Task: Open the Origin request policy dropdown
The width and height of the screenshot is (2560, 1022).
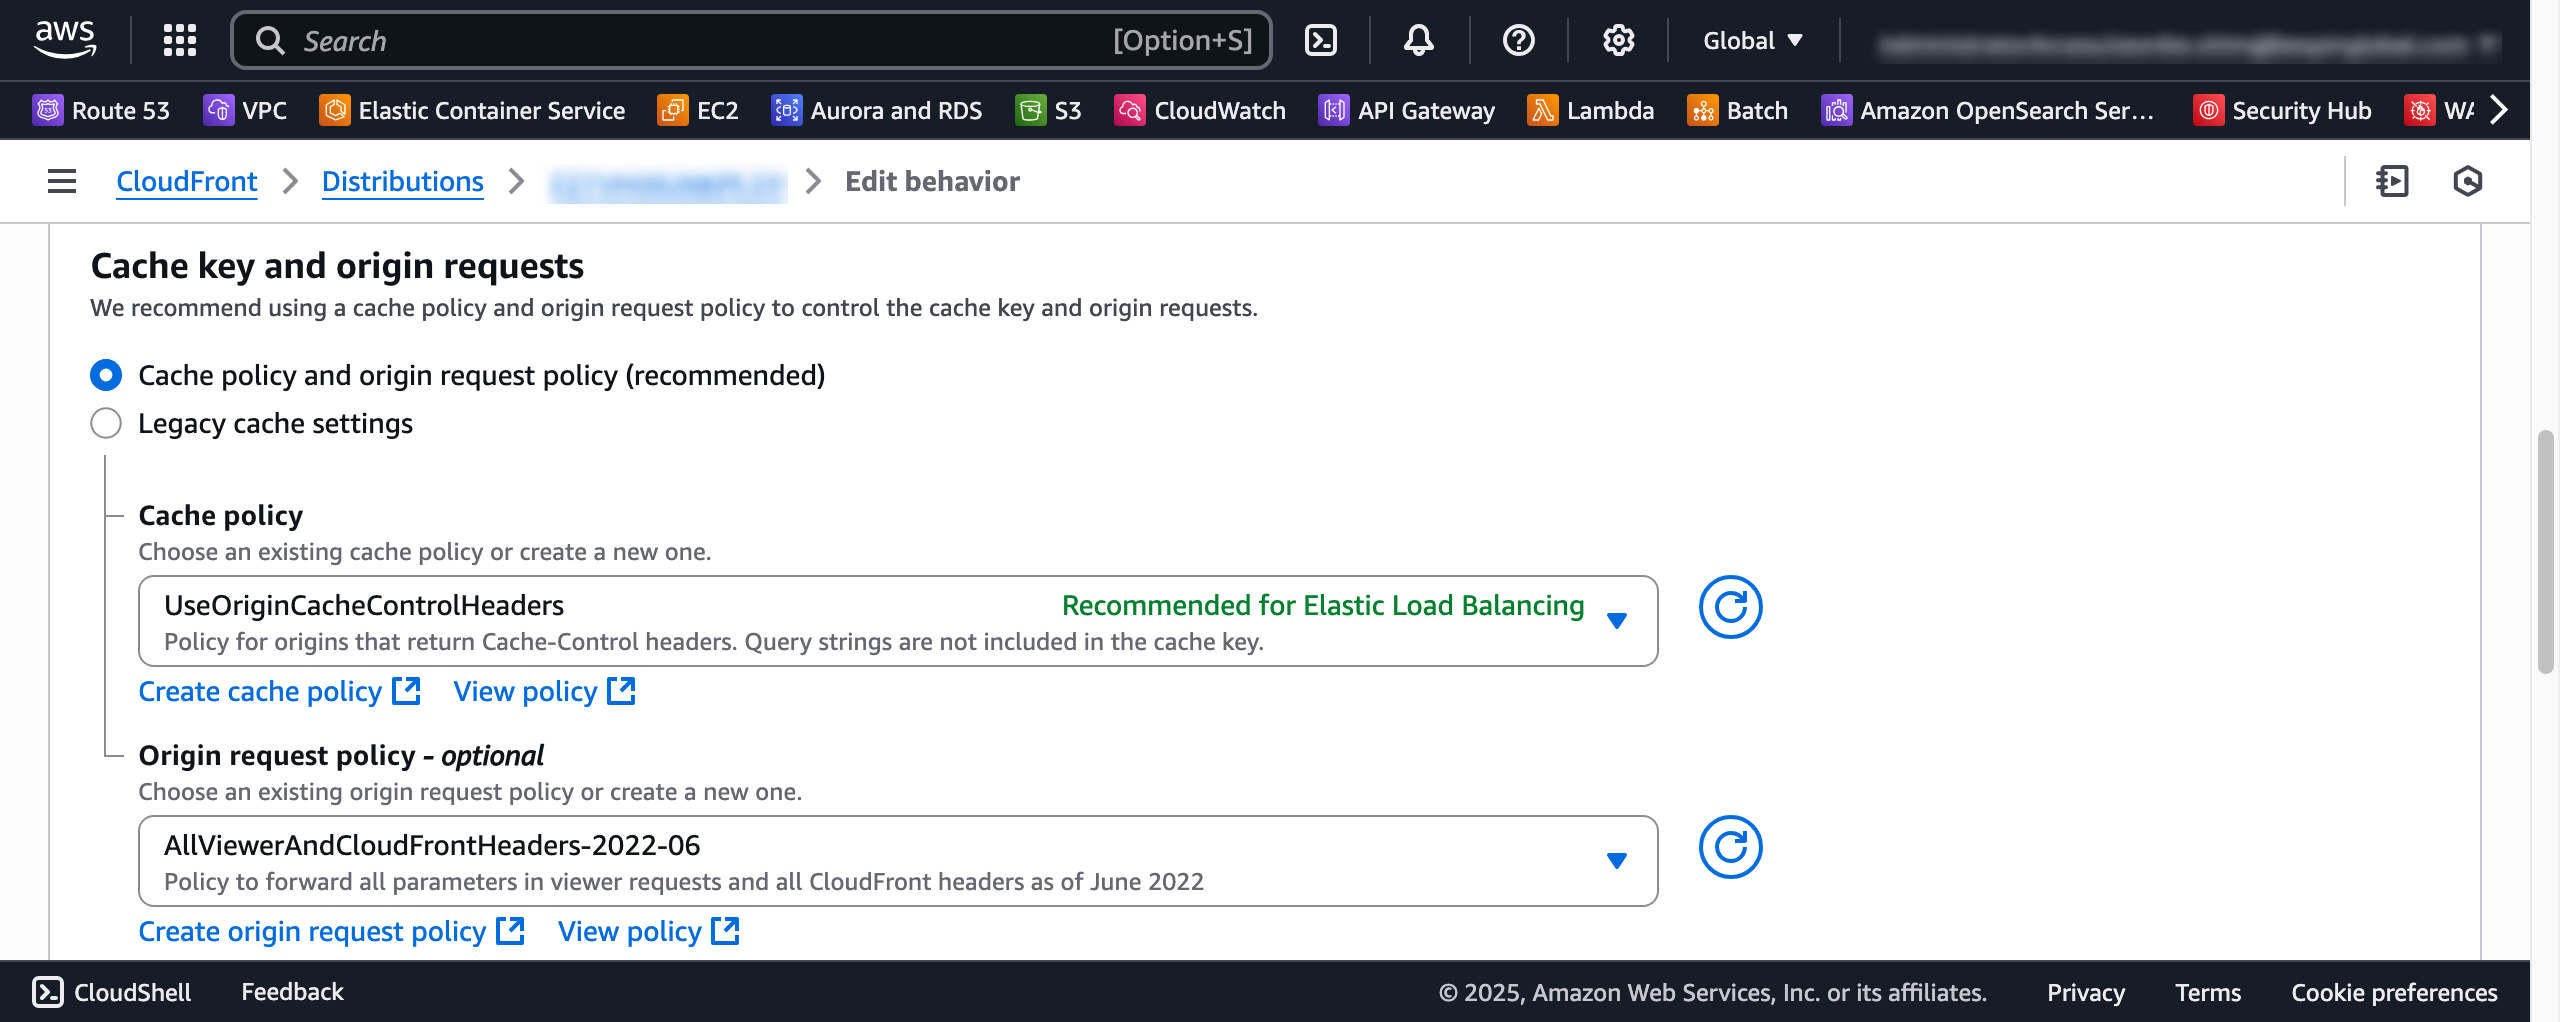Action: 898,861
